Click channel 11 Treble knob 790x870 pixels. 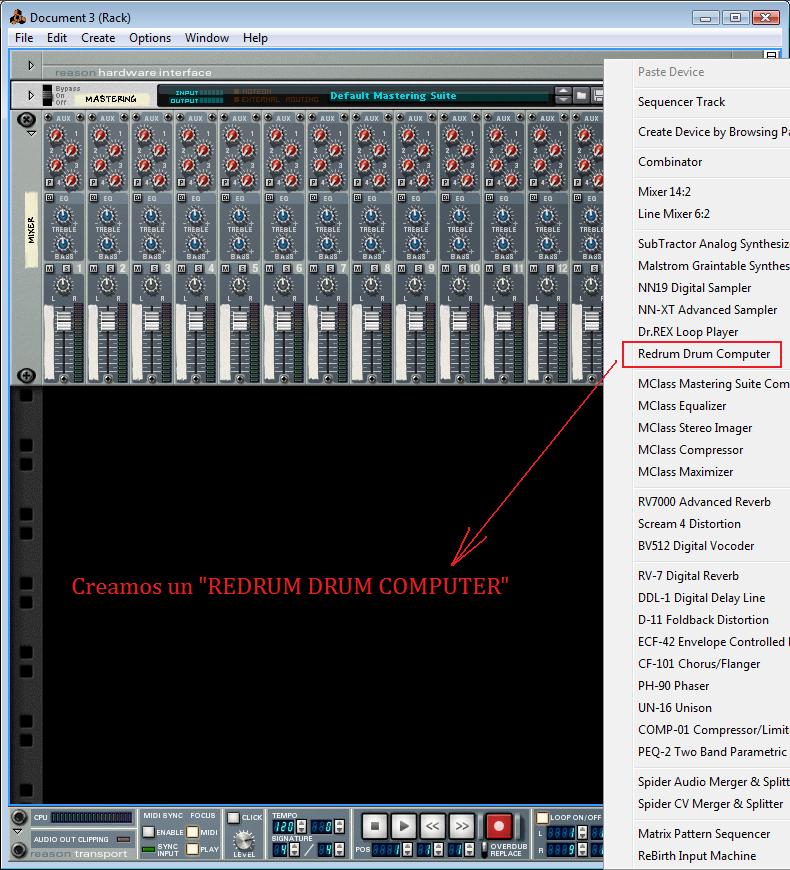(503, 216)
